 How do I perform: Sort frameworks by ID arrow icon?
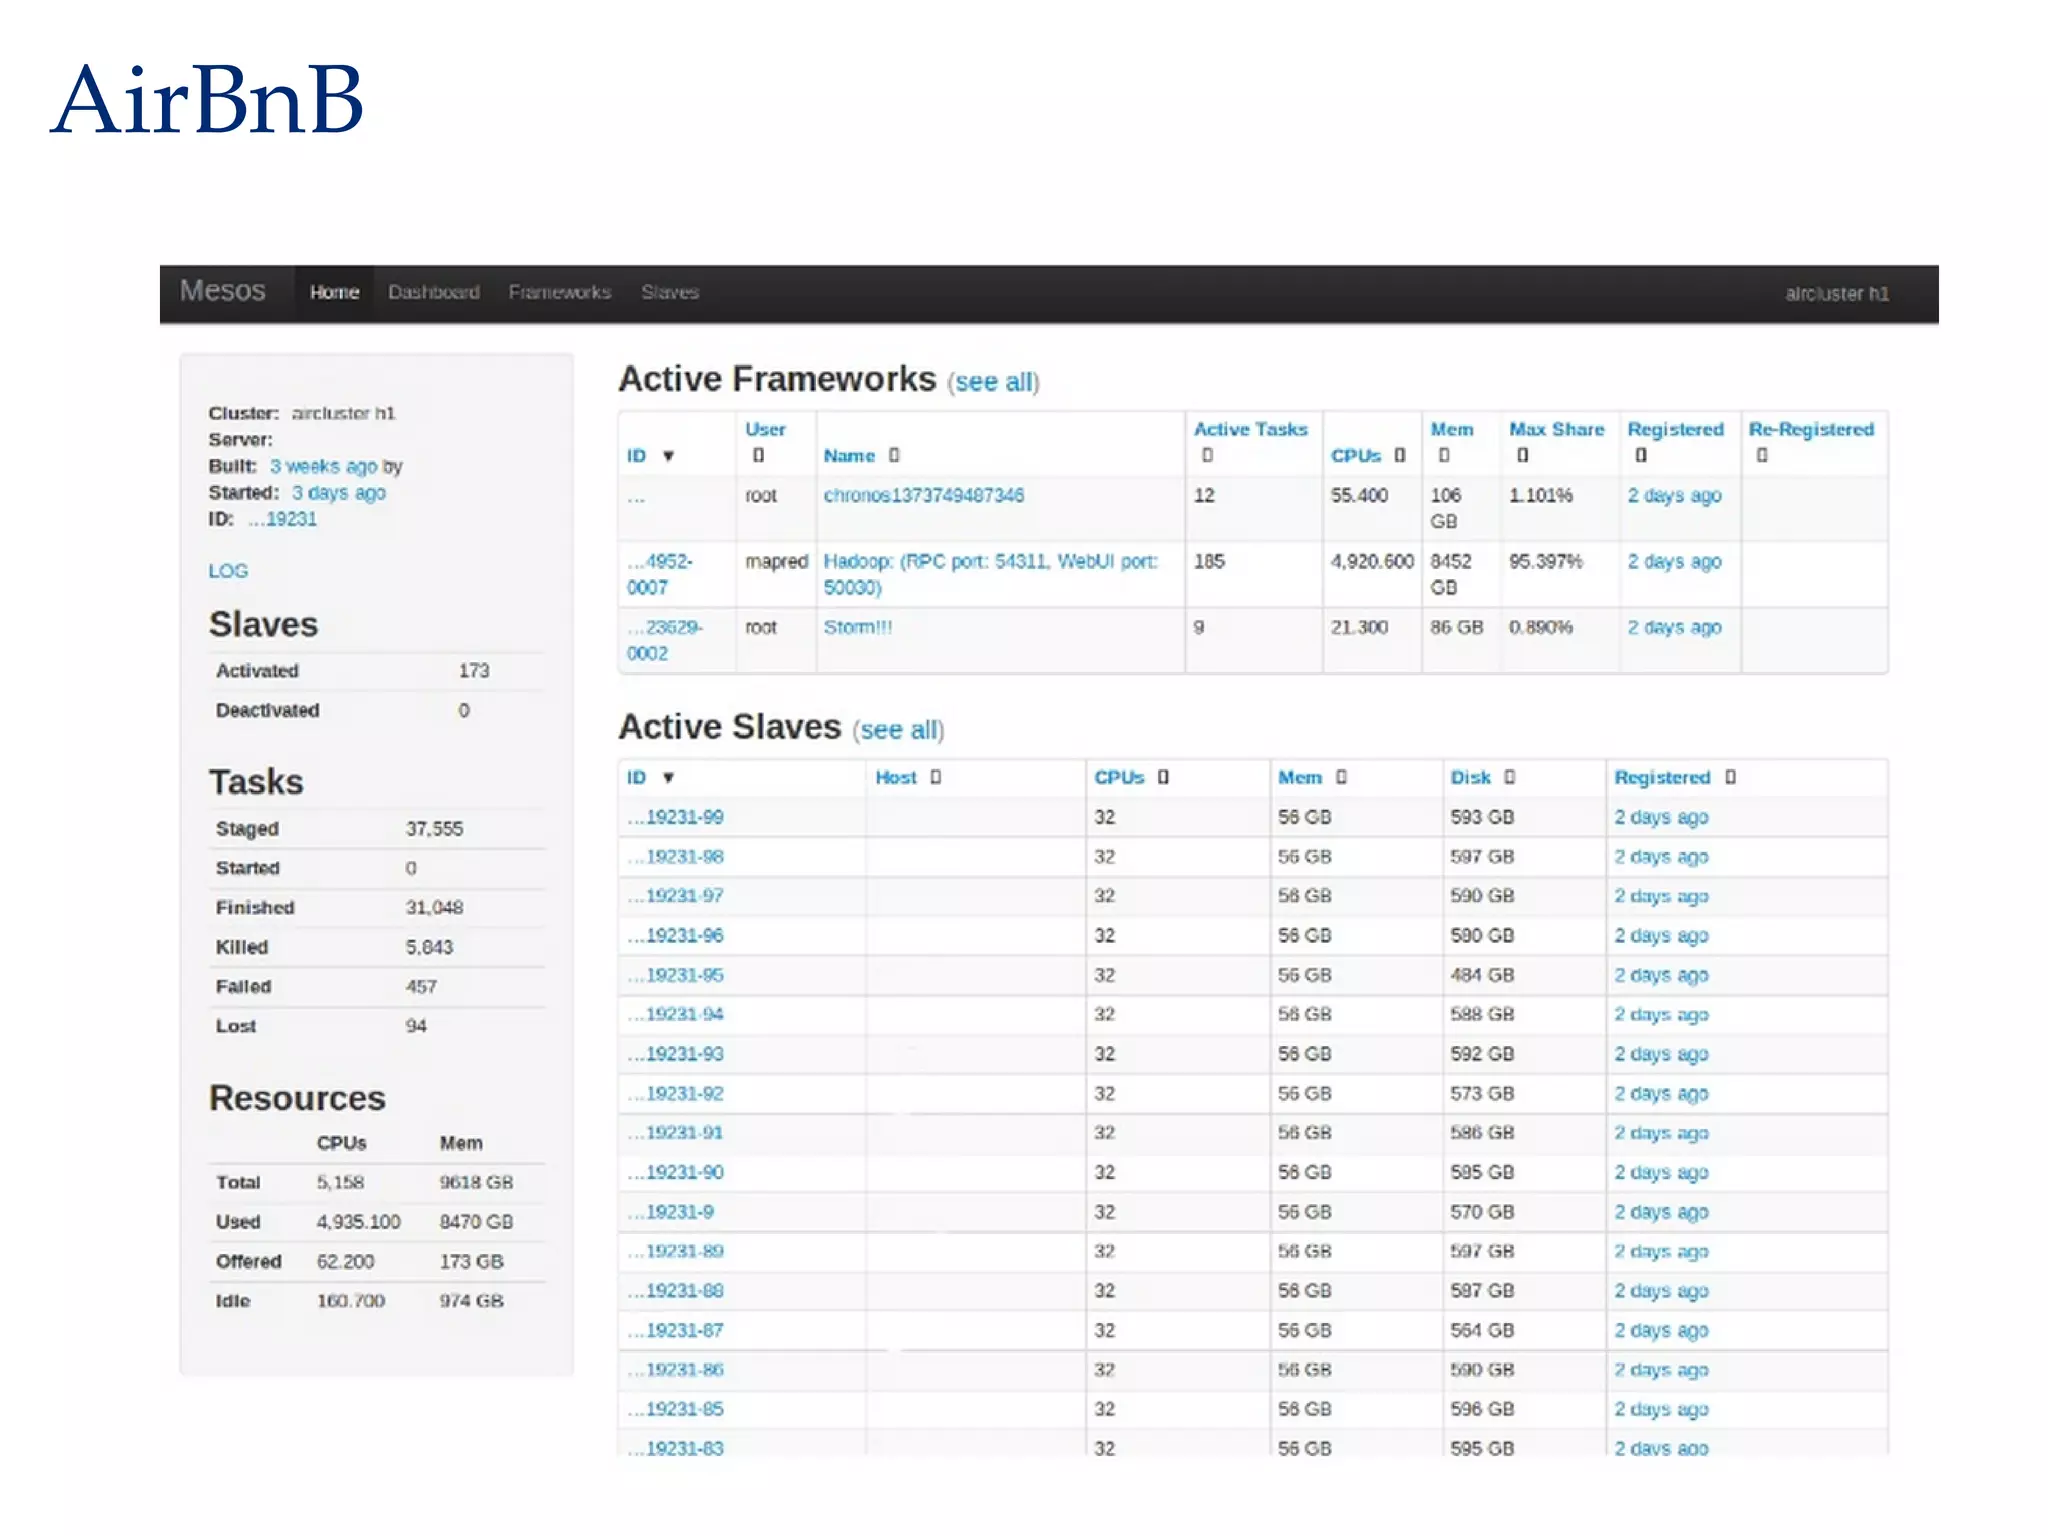[x=668, y=456]
